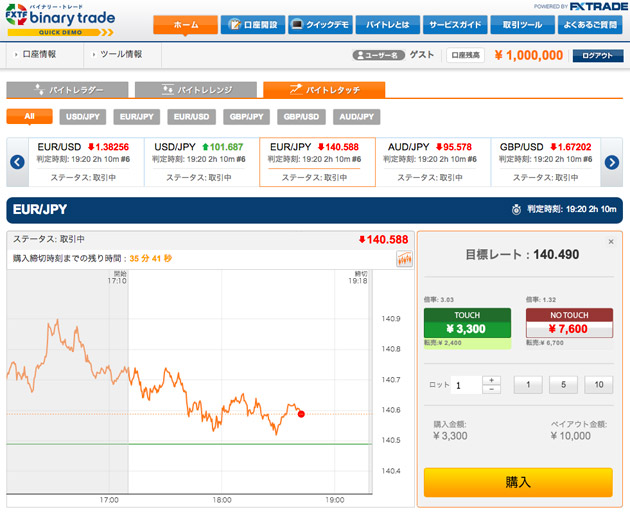This screenshot has height=514, width=630.
Task: Open the 取引ツール menu item
Action: tap(523, 25)
